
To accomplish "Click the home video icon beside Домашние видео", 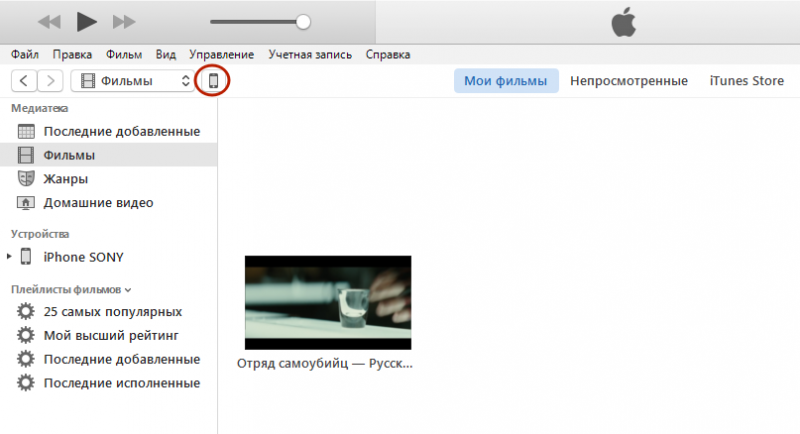I will [26, 202].
